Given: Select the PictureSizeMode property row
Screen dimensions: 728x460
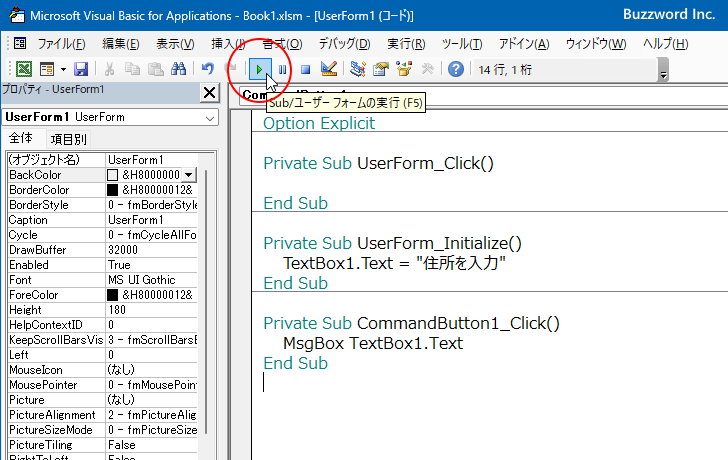Looking at the screenshot, I should tap(102, 430).
